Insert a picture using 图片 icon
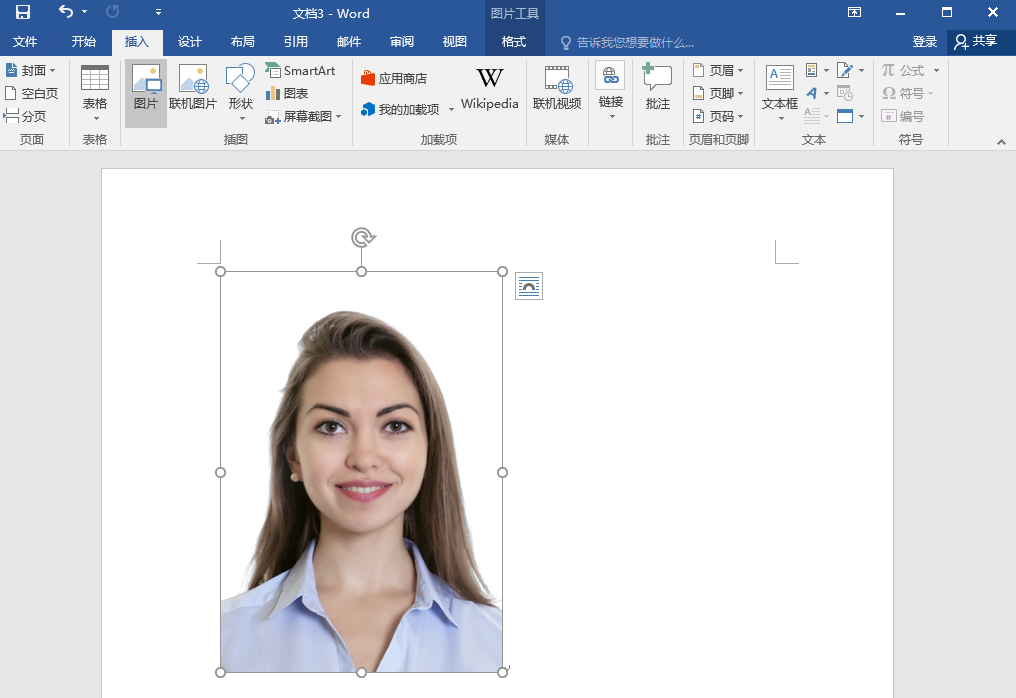1016x698 pixels. click(146, 87)
